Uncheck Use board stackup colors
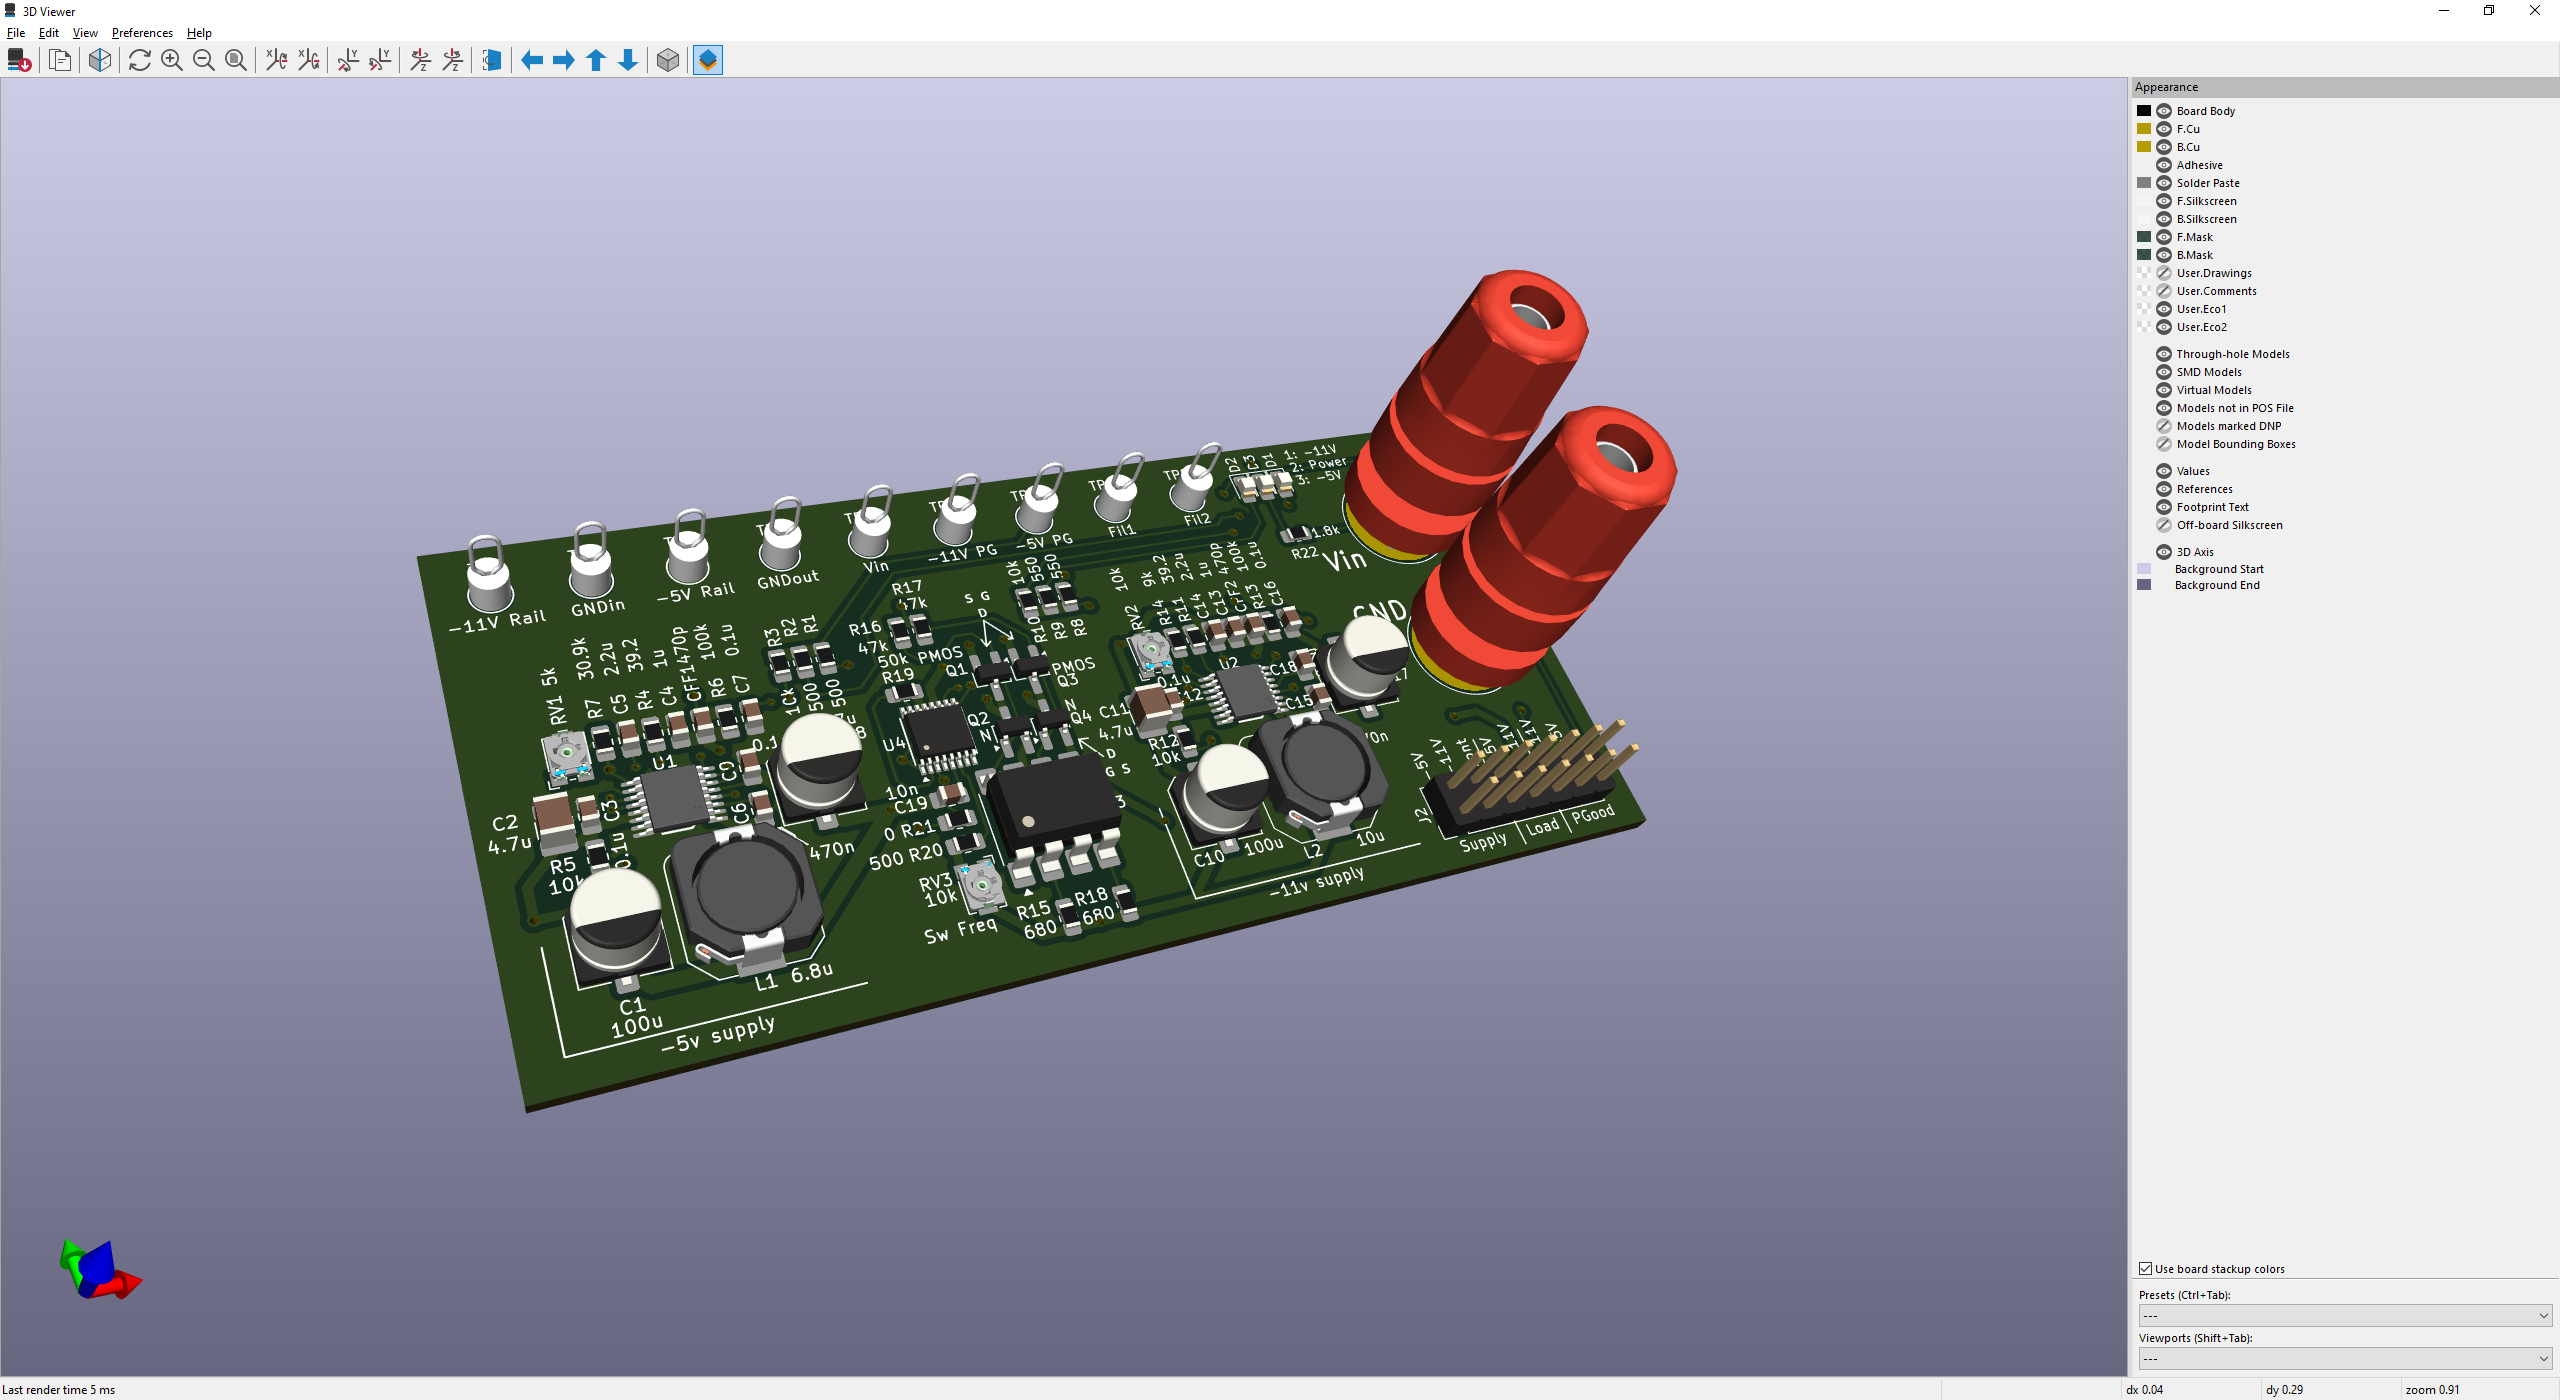 coord(2145,1268)
